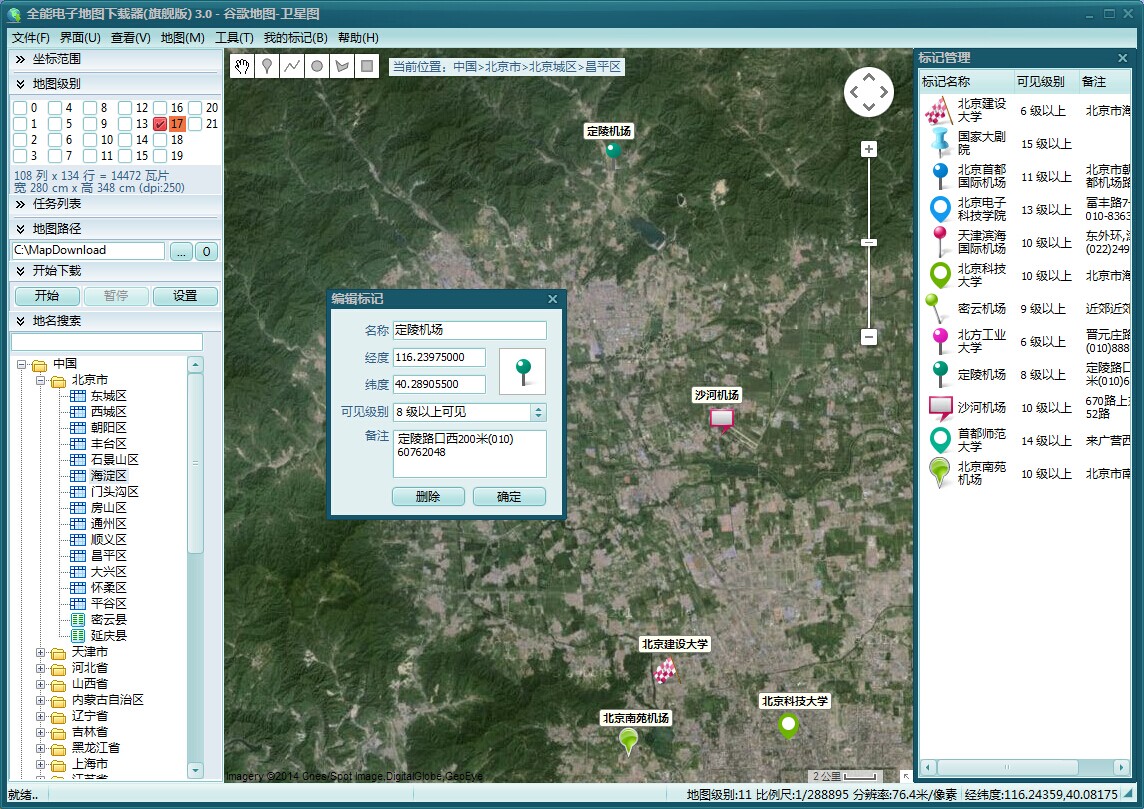Click the 地名搜索 search input field
Image resolution: width=1144 pixels, height=809 pixels.
coord(107,341)
